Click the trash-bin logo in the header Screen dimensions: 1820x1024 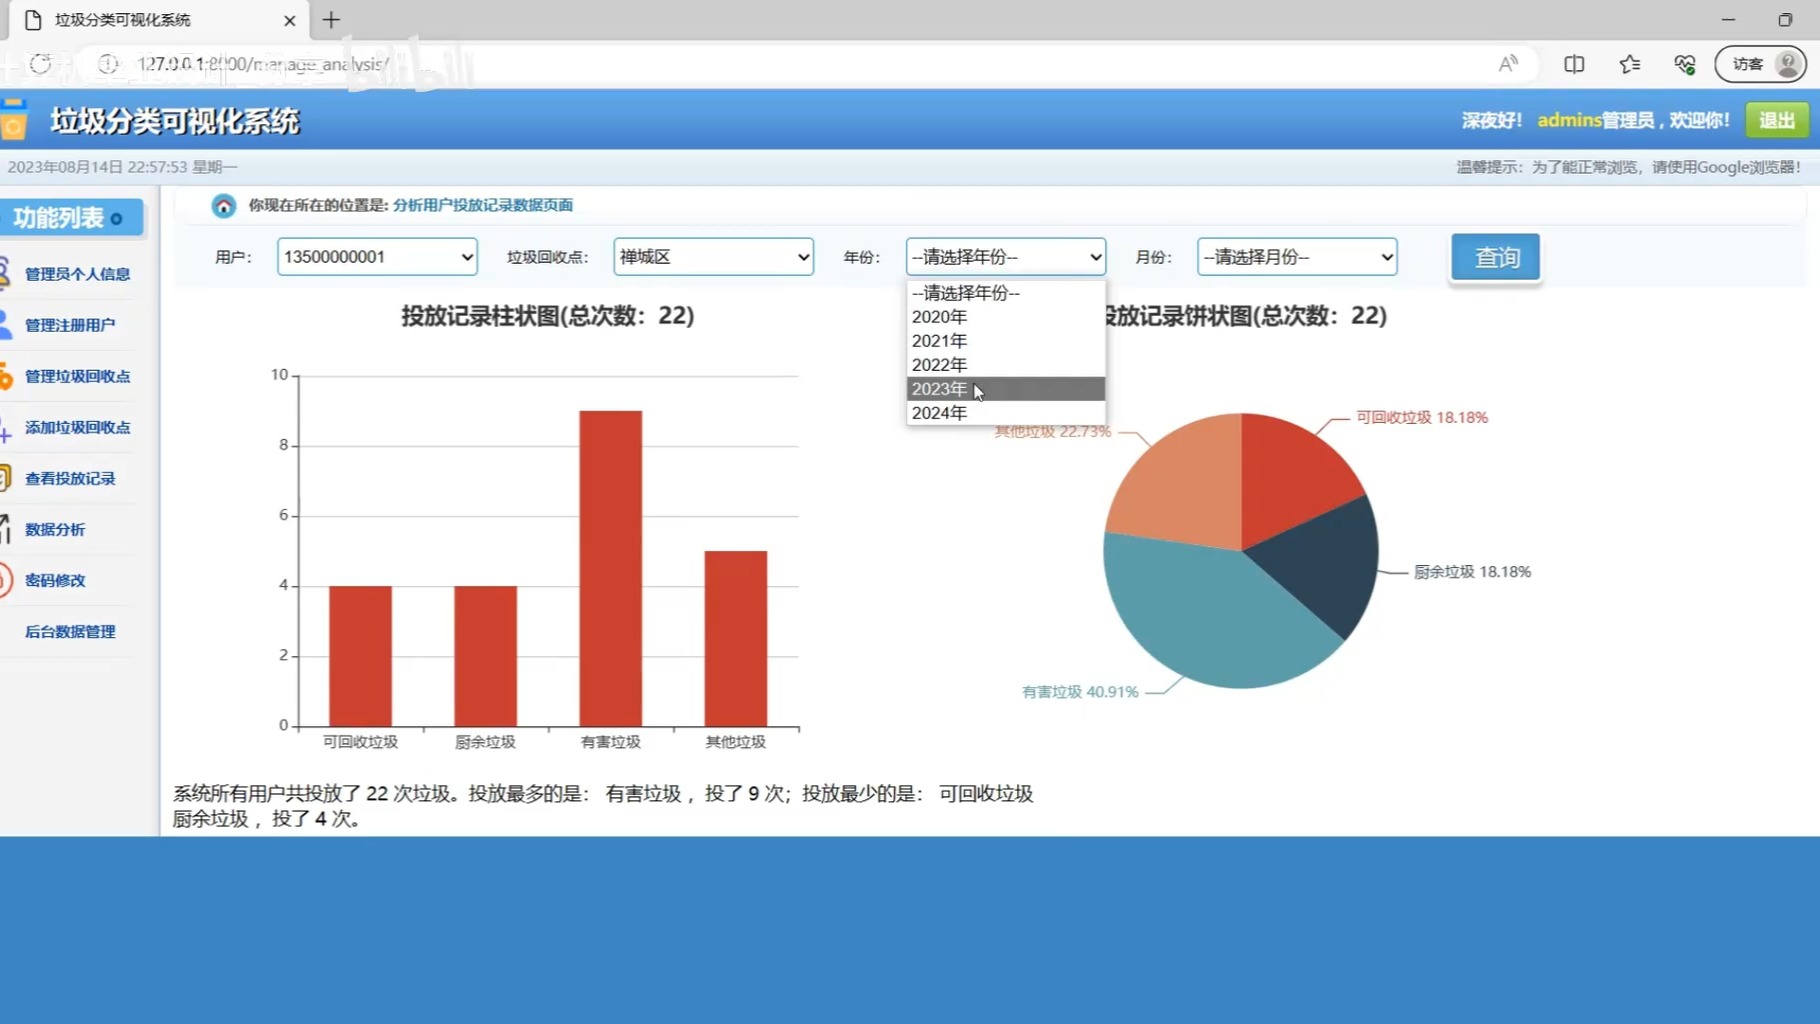pyautogui.click(x=16, y=119)
